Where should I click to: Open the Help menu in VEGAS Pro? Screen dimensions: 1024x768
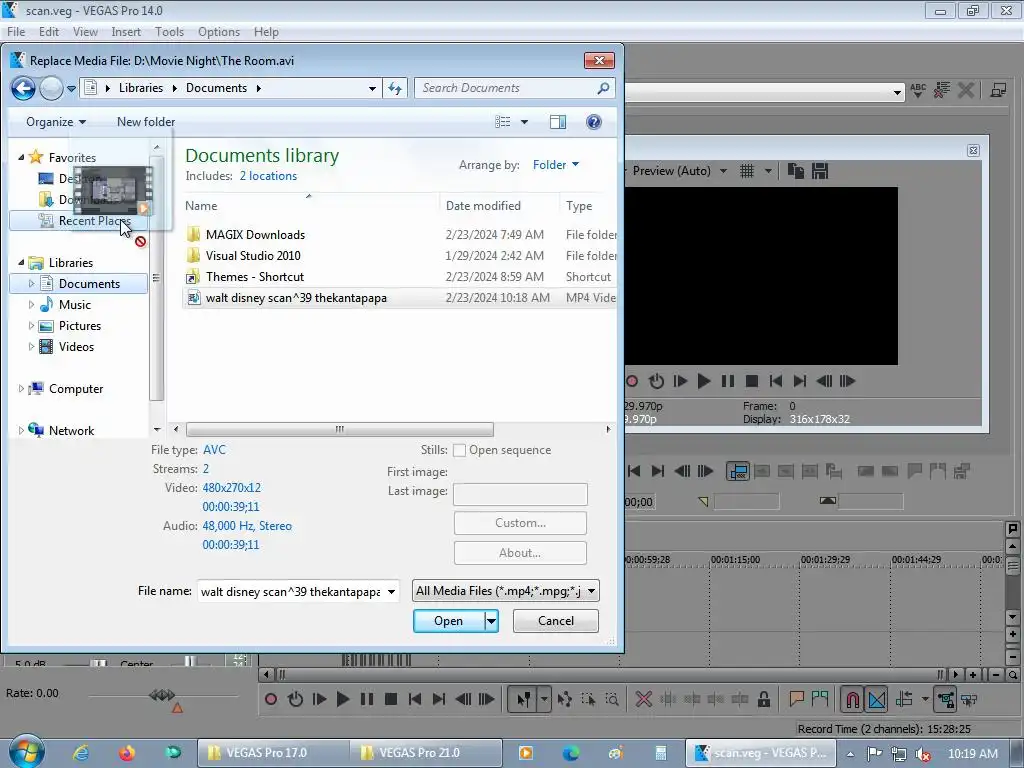266,32
